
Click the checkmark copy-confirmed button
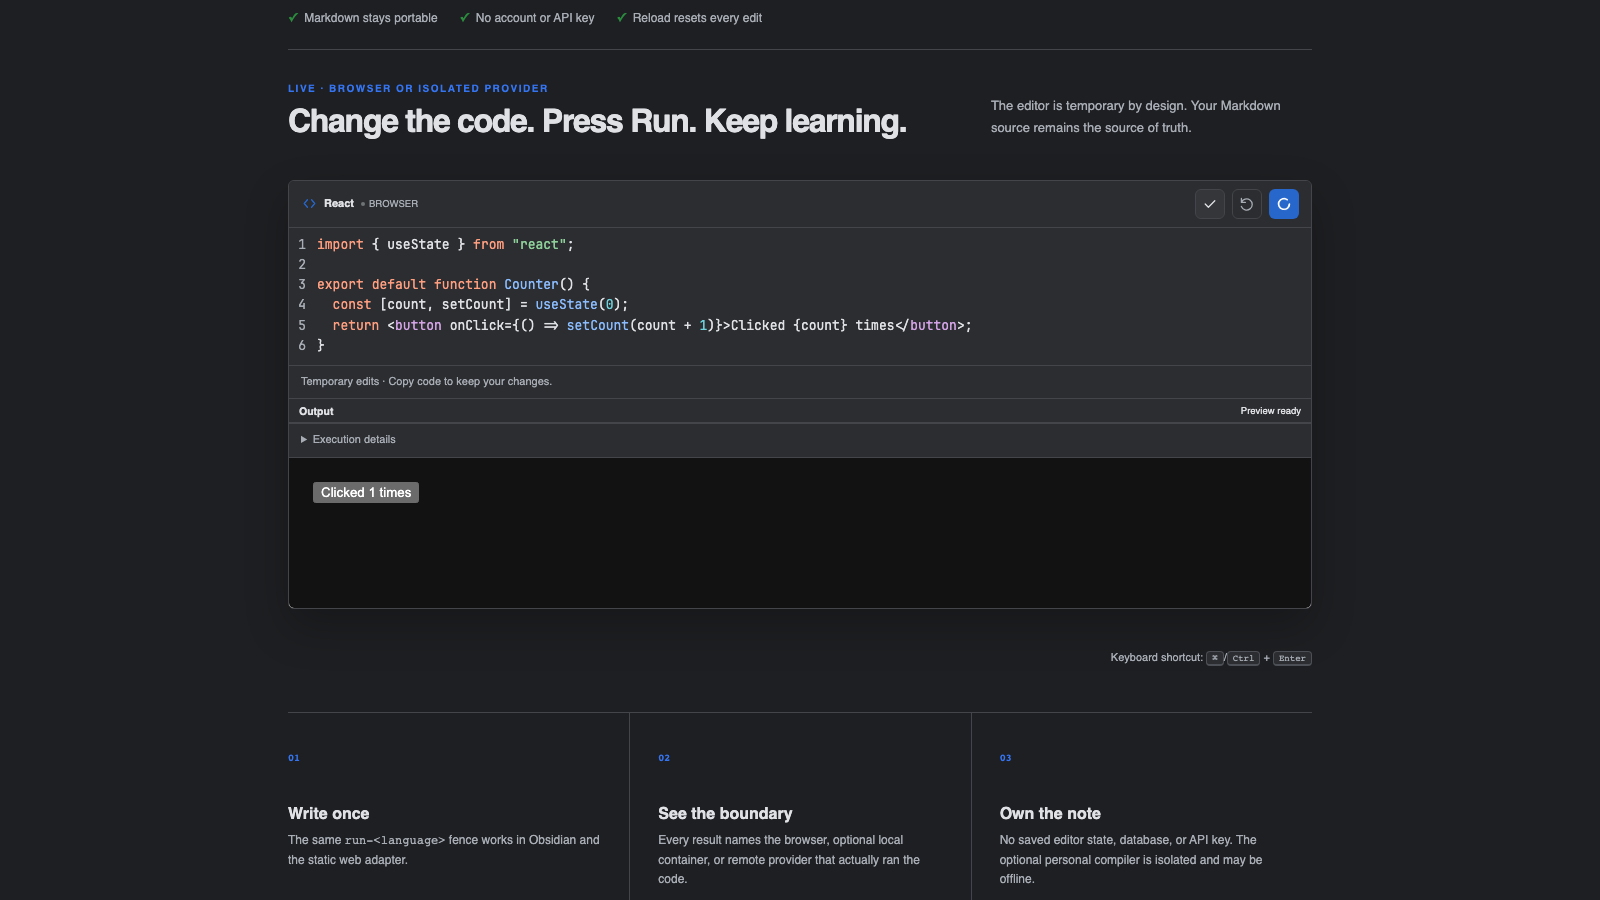(x=1210, y=204)
